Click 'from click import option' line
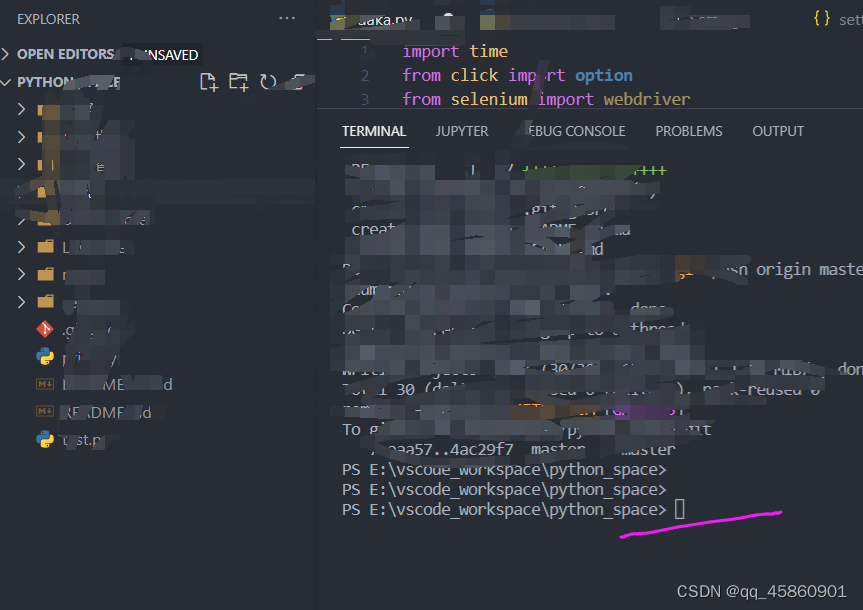This screenshot has height=610, width=863. pyautogui.click(x=517, y=75)
